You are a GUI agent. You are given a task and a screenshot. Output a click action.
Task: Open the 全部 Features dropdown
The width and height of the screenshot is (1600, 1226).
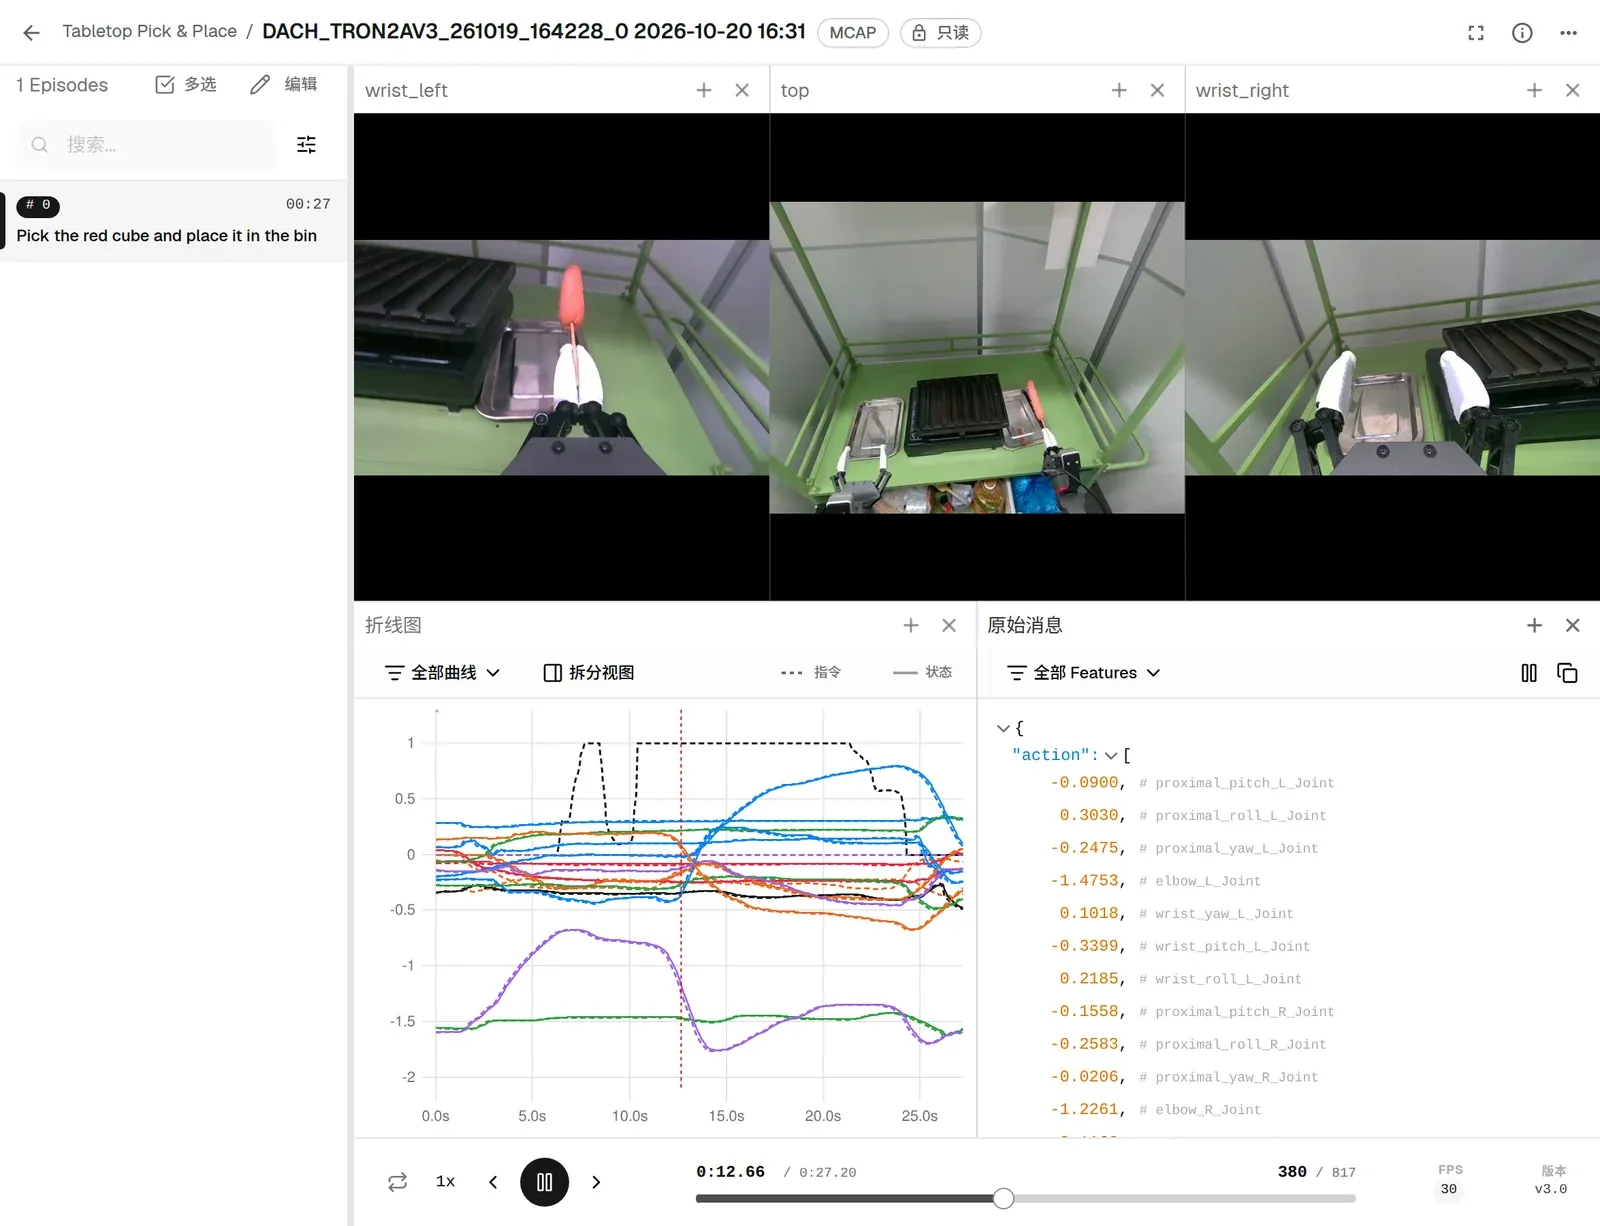[x=1084, y=673]
